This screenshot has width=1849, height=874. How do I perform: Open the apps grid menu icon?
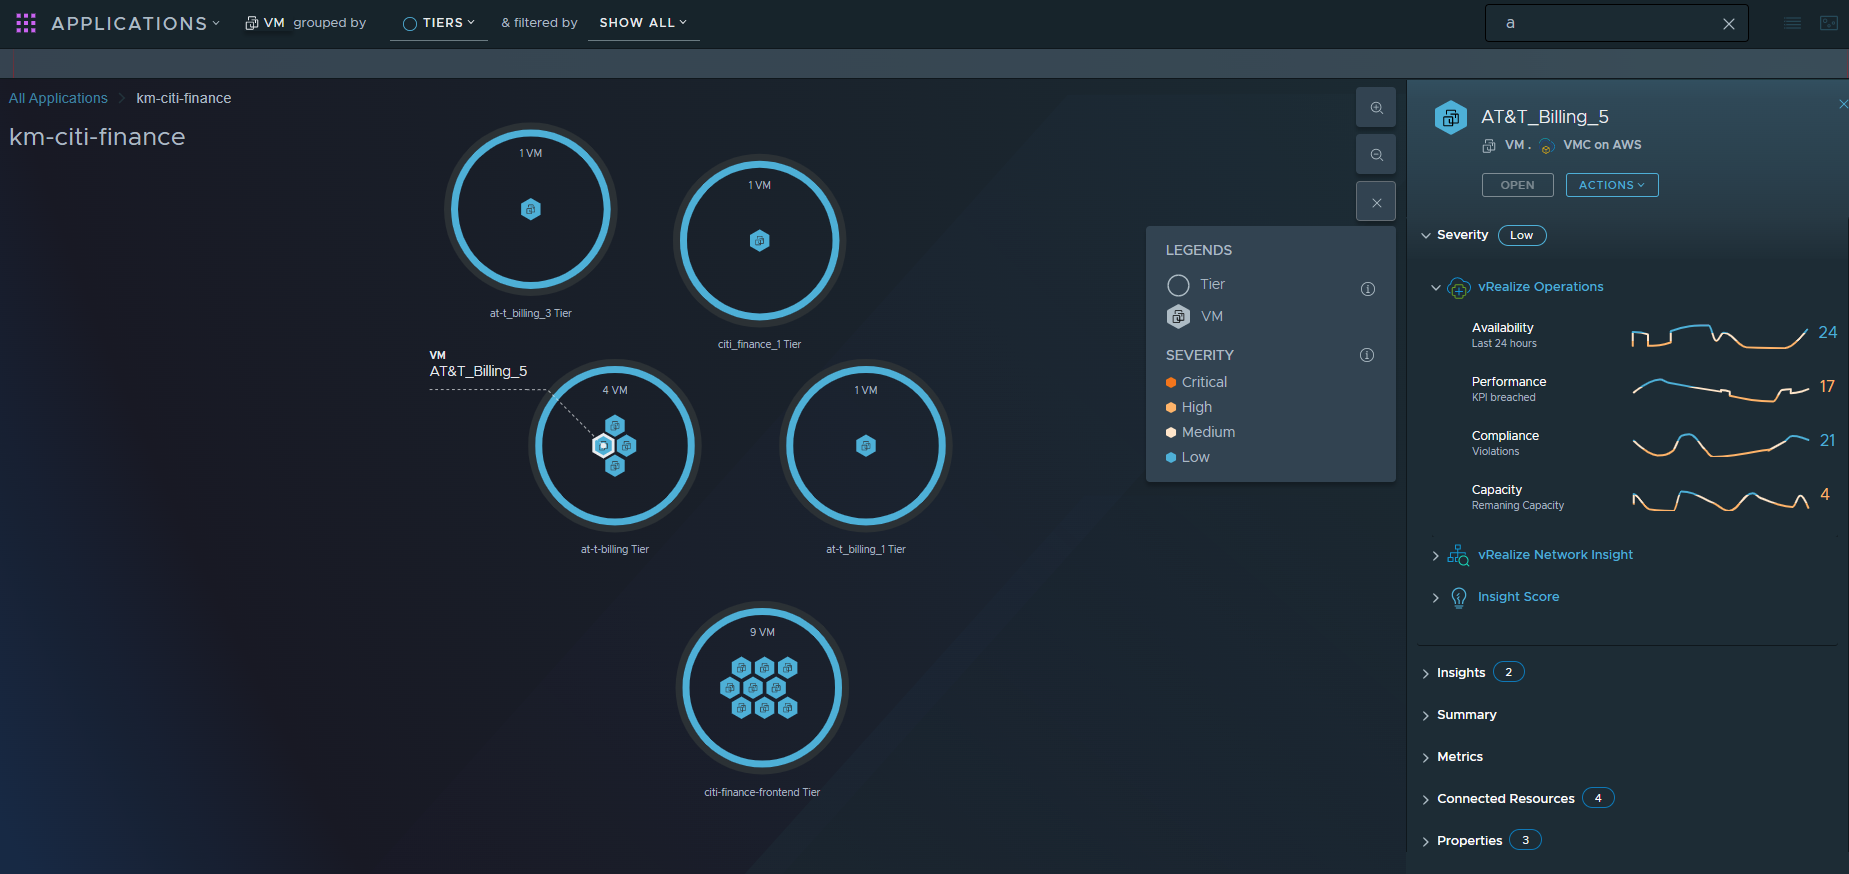tap(26, 23)
